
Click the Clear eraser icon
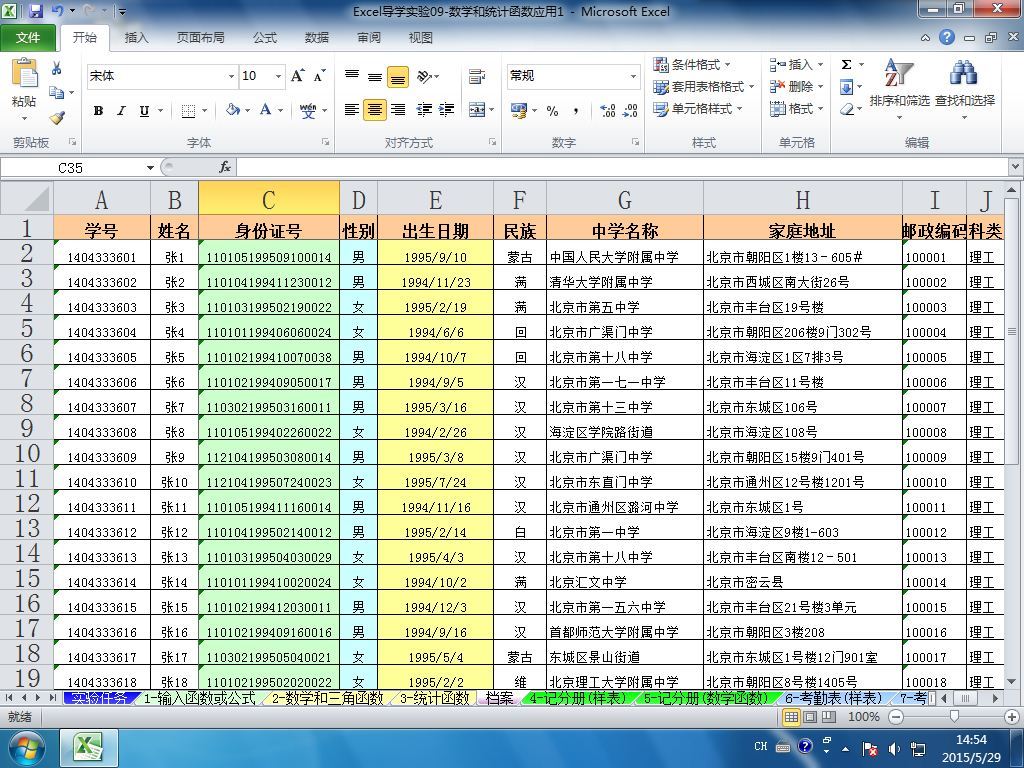[x=846, y=108]
